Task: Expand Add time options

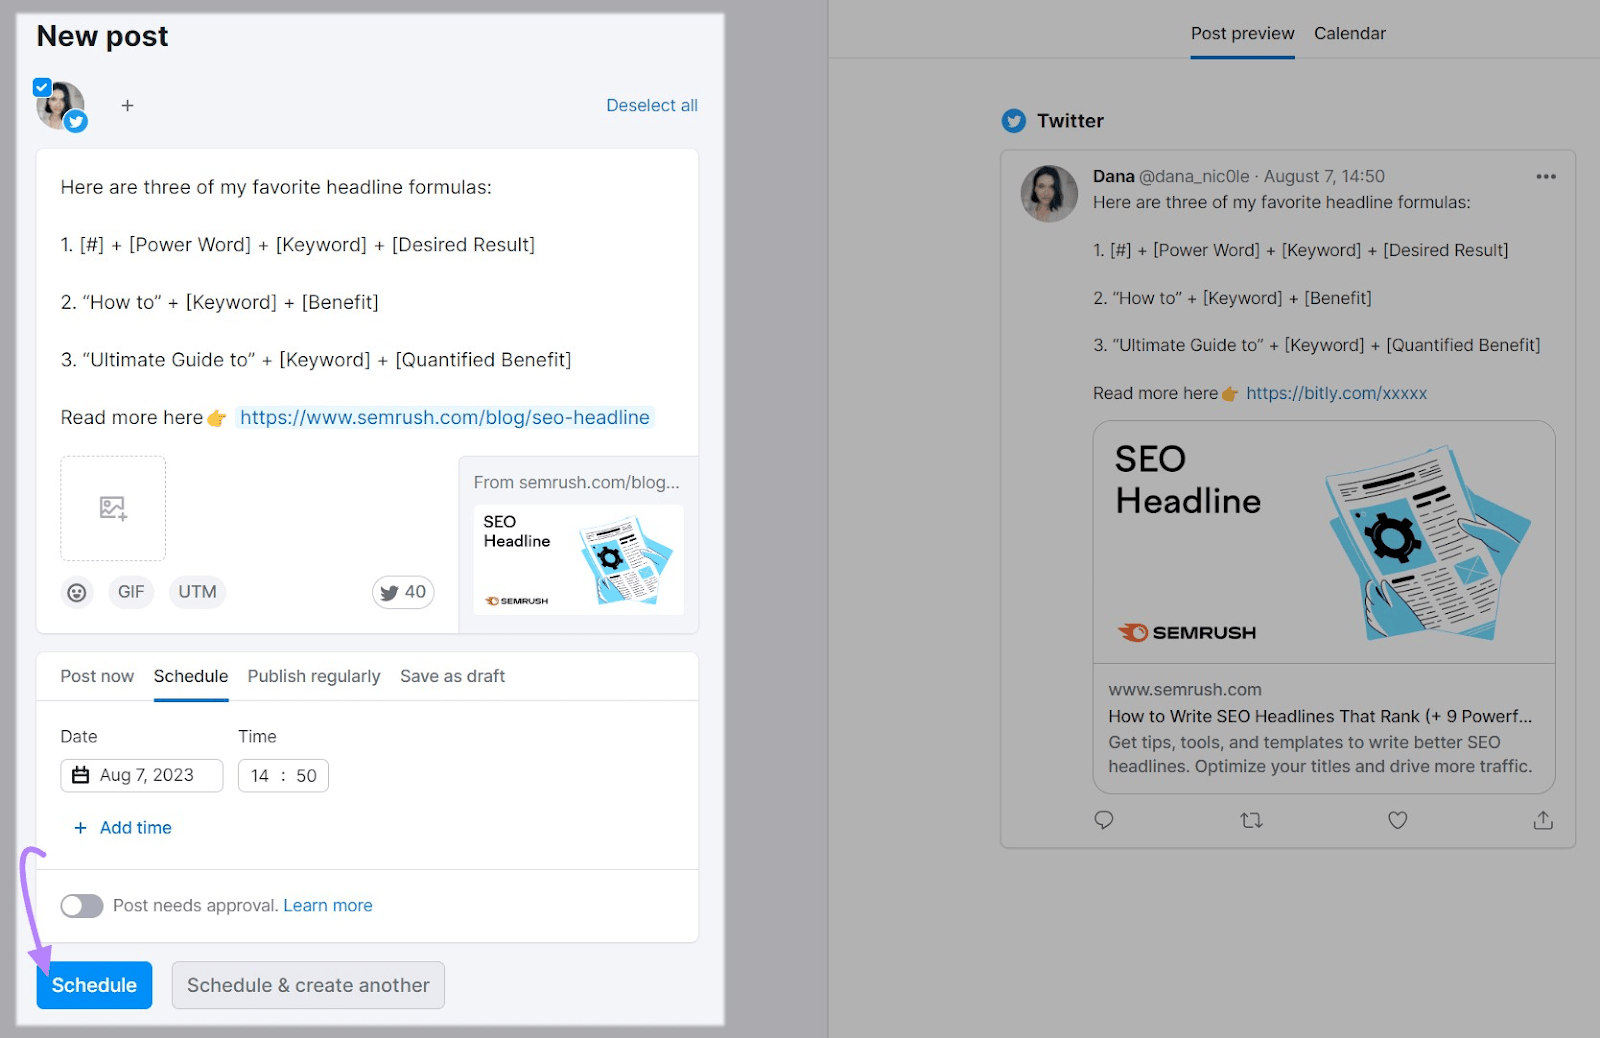Action: 122,827
